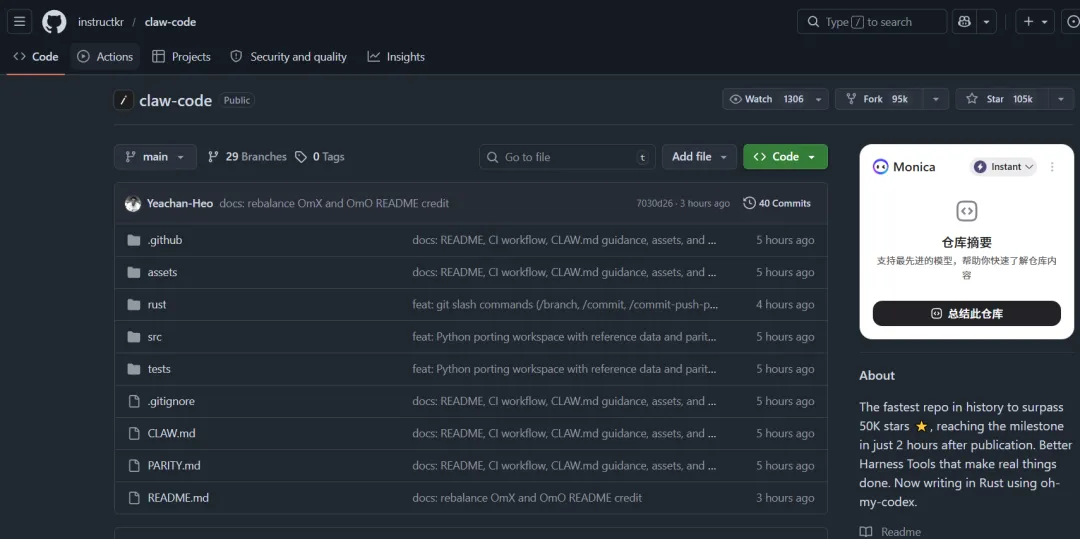Click file icon beside CLAW.md
The width and height of the screenshot is (1080, 539).
[134, 434]
